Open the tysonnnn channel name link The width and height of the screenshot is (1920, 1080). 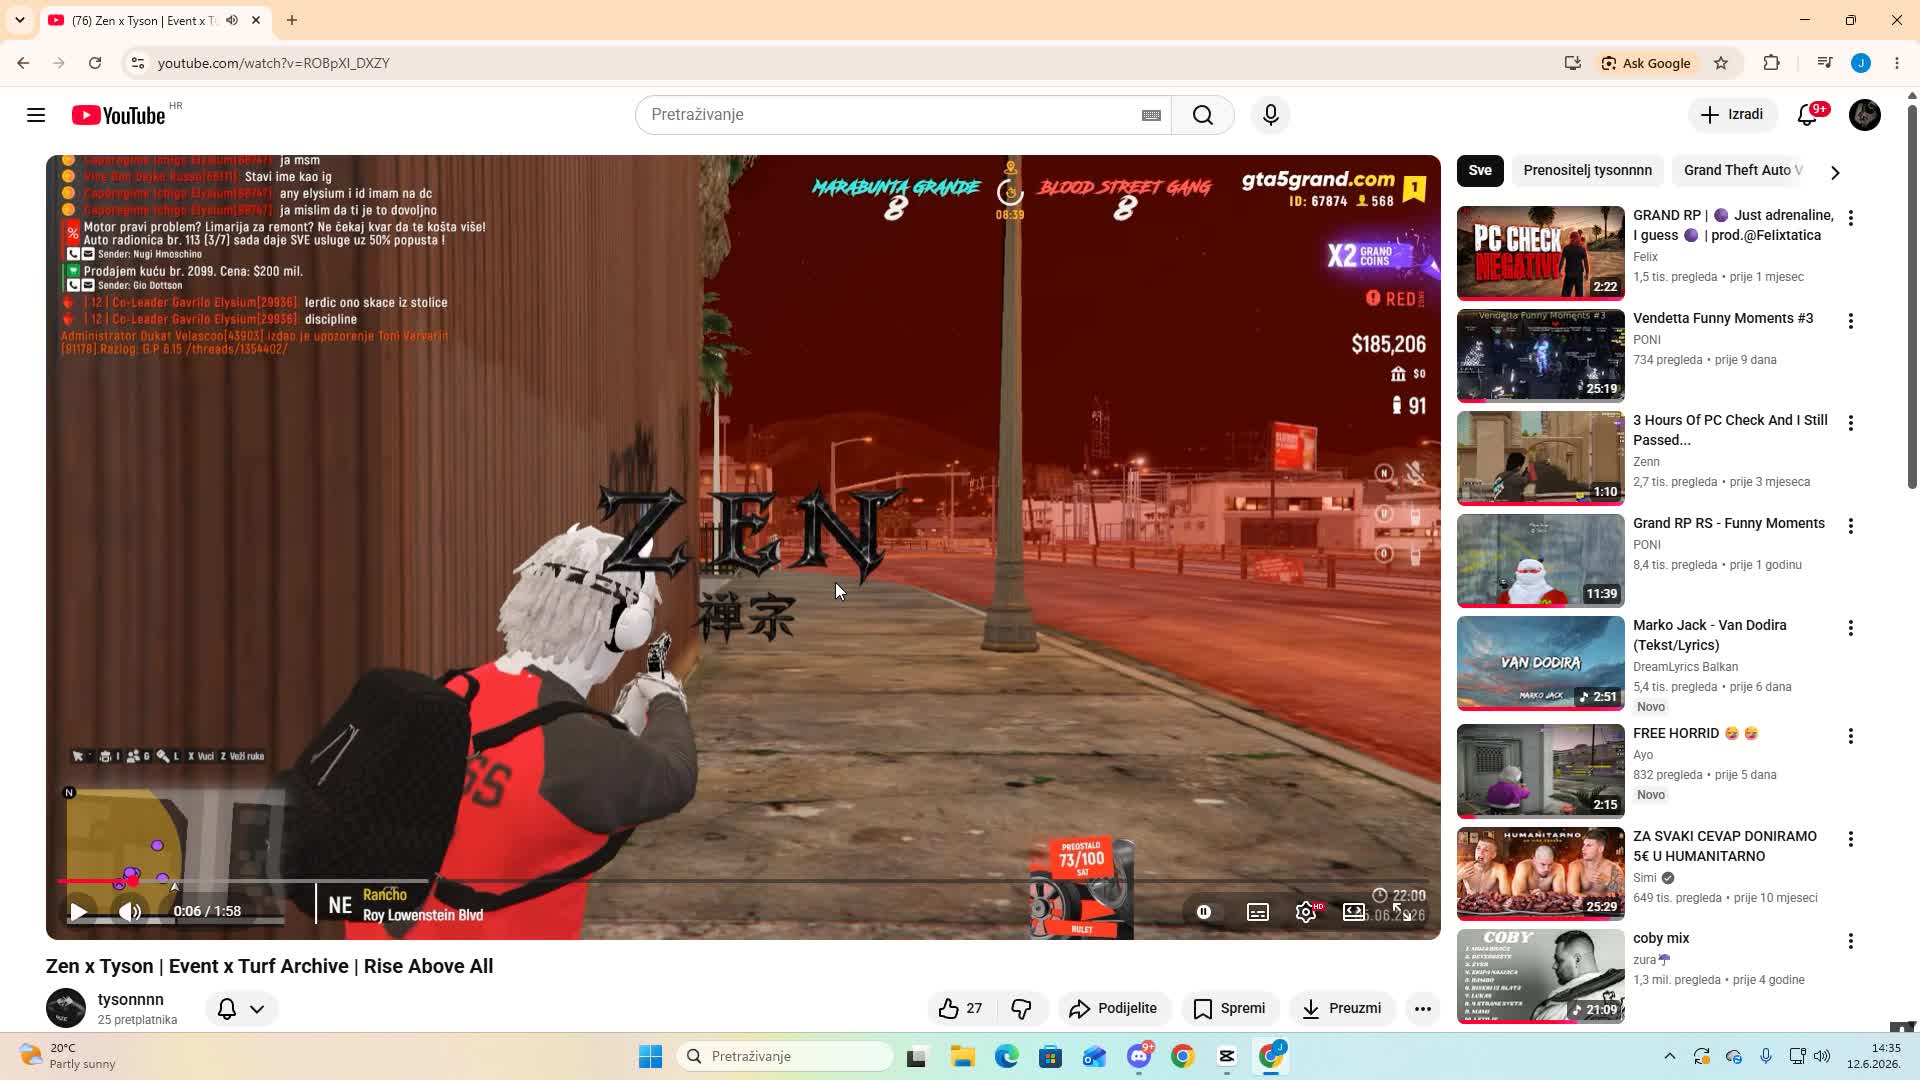130,999
